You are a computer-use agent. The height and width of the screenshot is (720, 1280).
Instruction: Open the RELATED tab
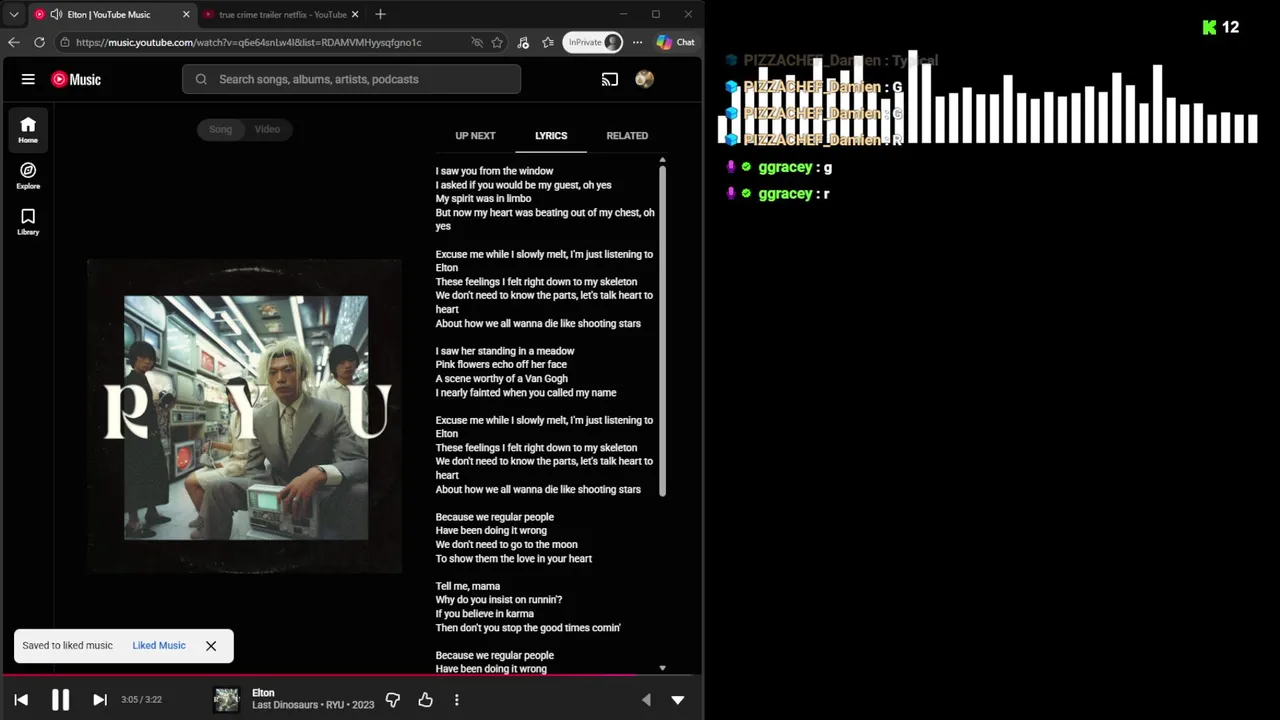(x=627, y=136)
